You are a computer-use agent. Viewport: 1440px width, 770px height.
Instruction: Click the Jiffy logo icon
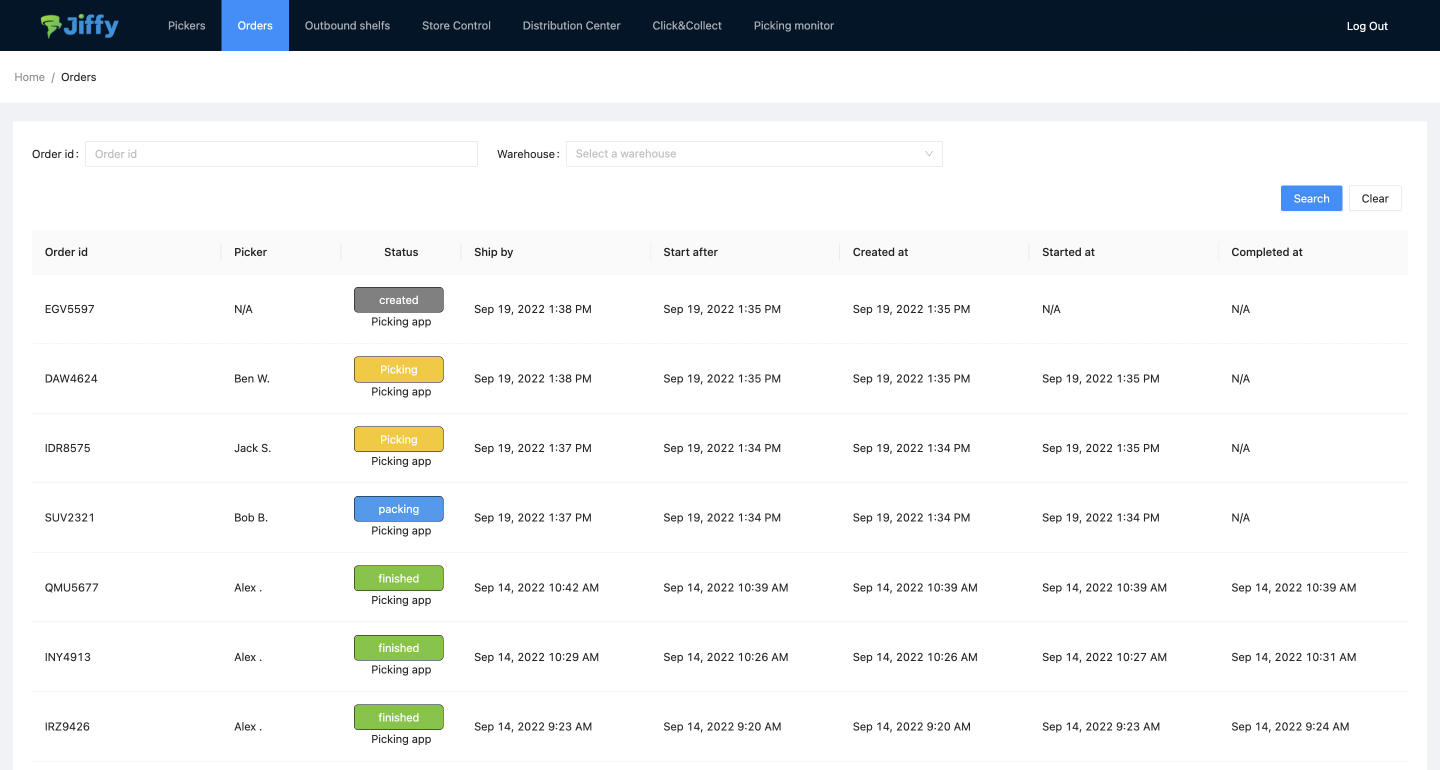point(51,26)
